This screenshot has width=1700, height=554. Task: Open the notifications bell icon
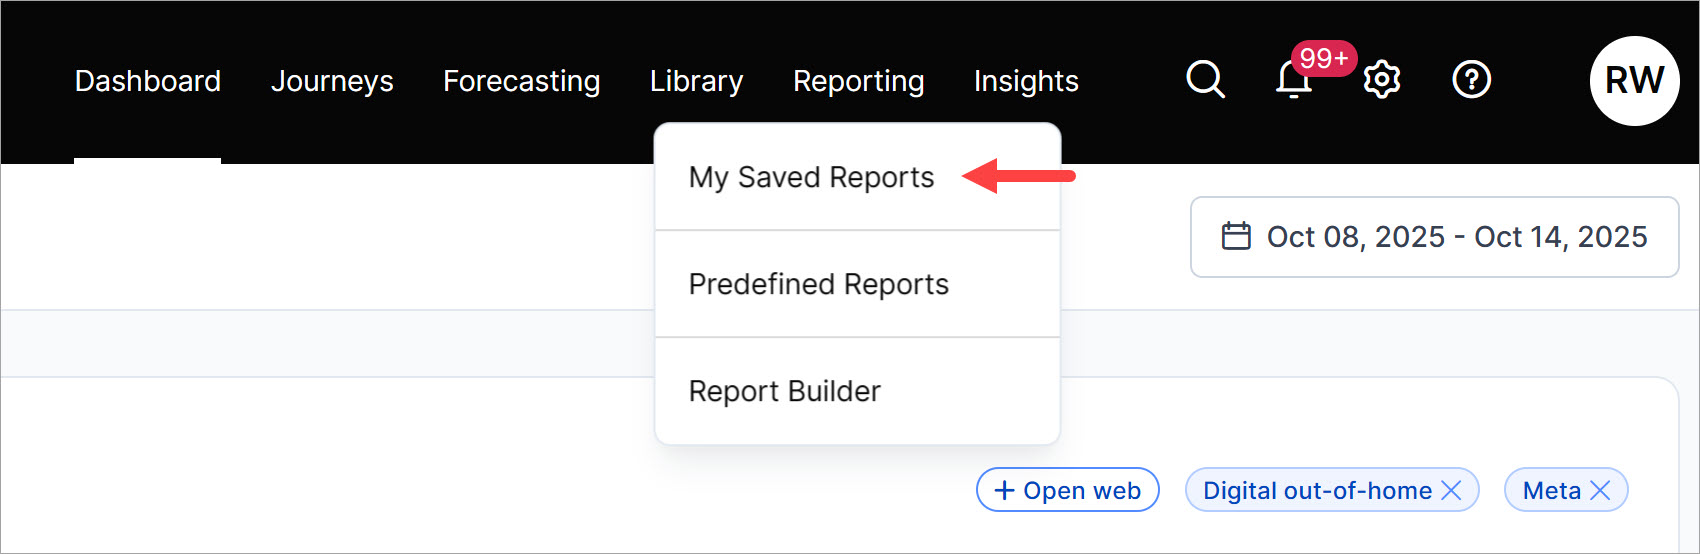coord(1292,82)
